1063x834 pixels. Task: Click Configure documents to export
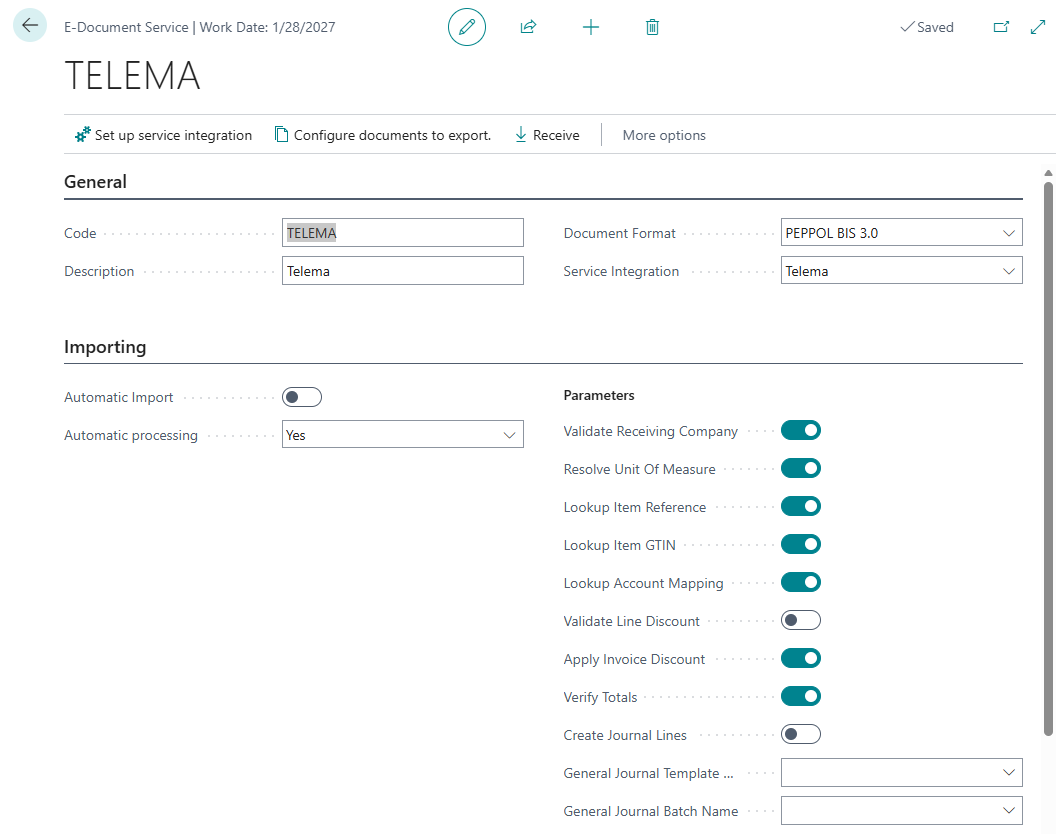[383, 135]
